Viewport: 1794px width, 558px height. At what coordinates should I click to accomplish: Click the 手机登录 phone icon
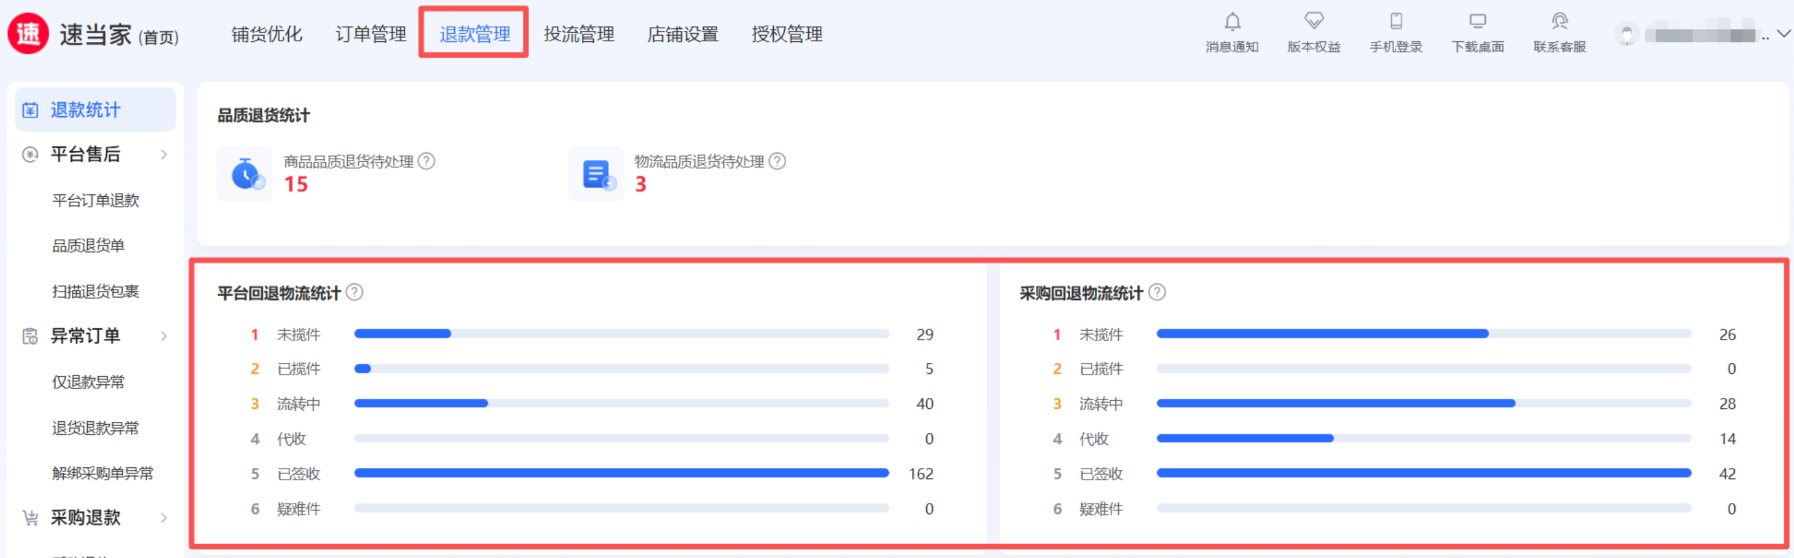point(1396,22)
